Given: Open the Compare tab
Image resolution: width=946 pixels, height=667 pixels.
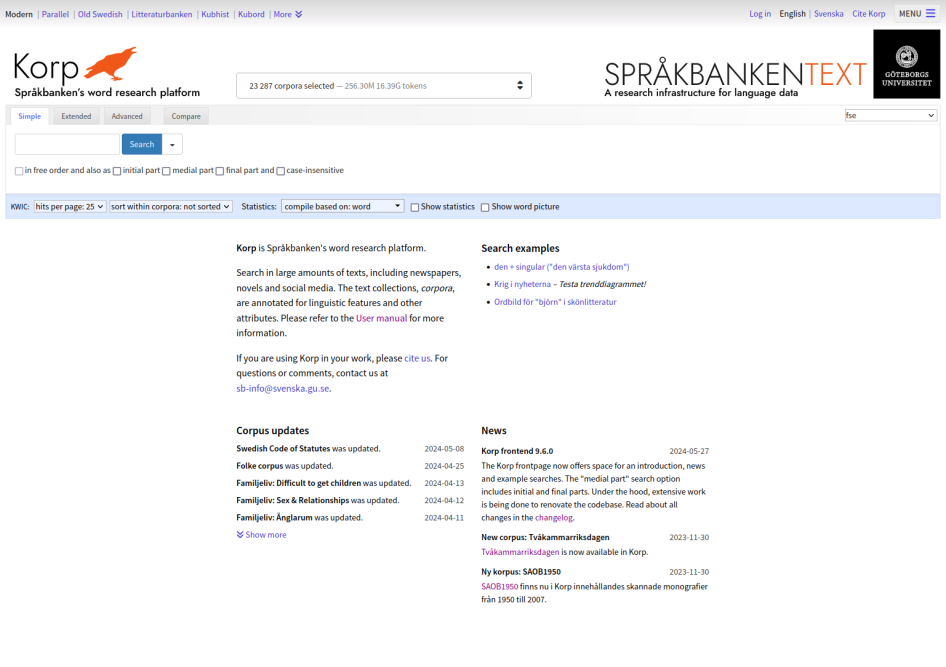Looking at the screenshot, I should [x=186, y=116].
